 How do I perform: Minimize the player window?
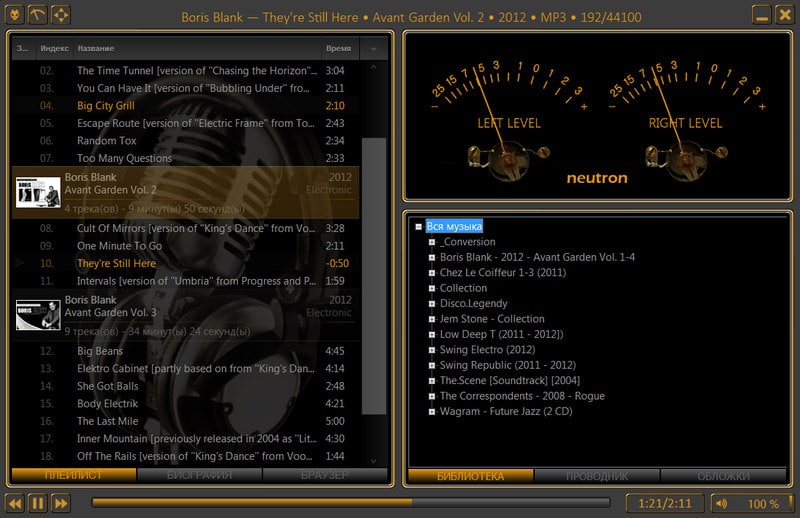[x=762, y=15]
